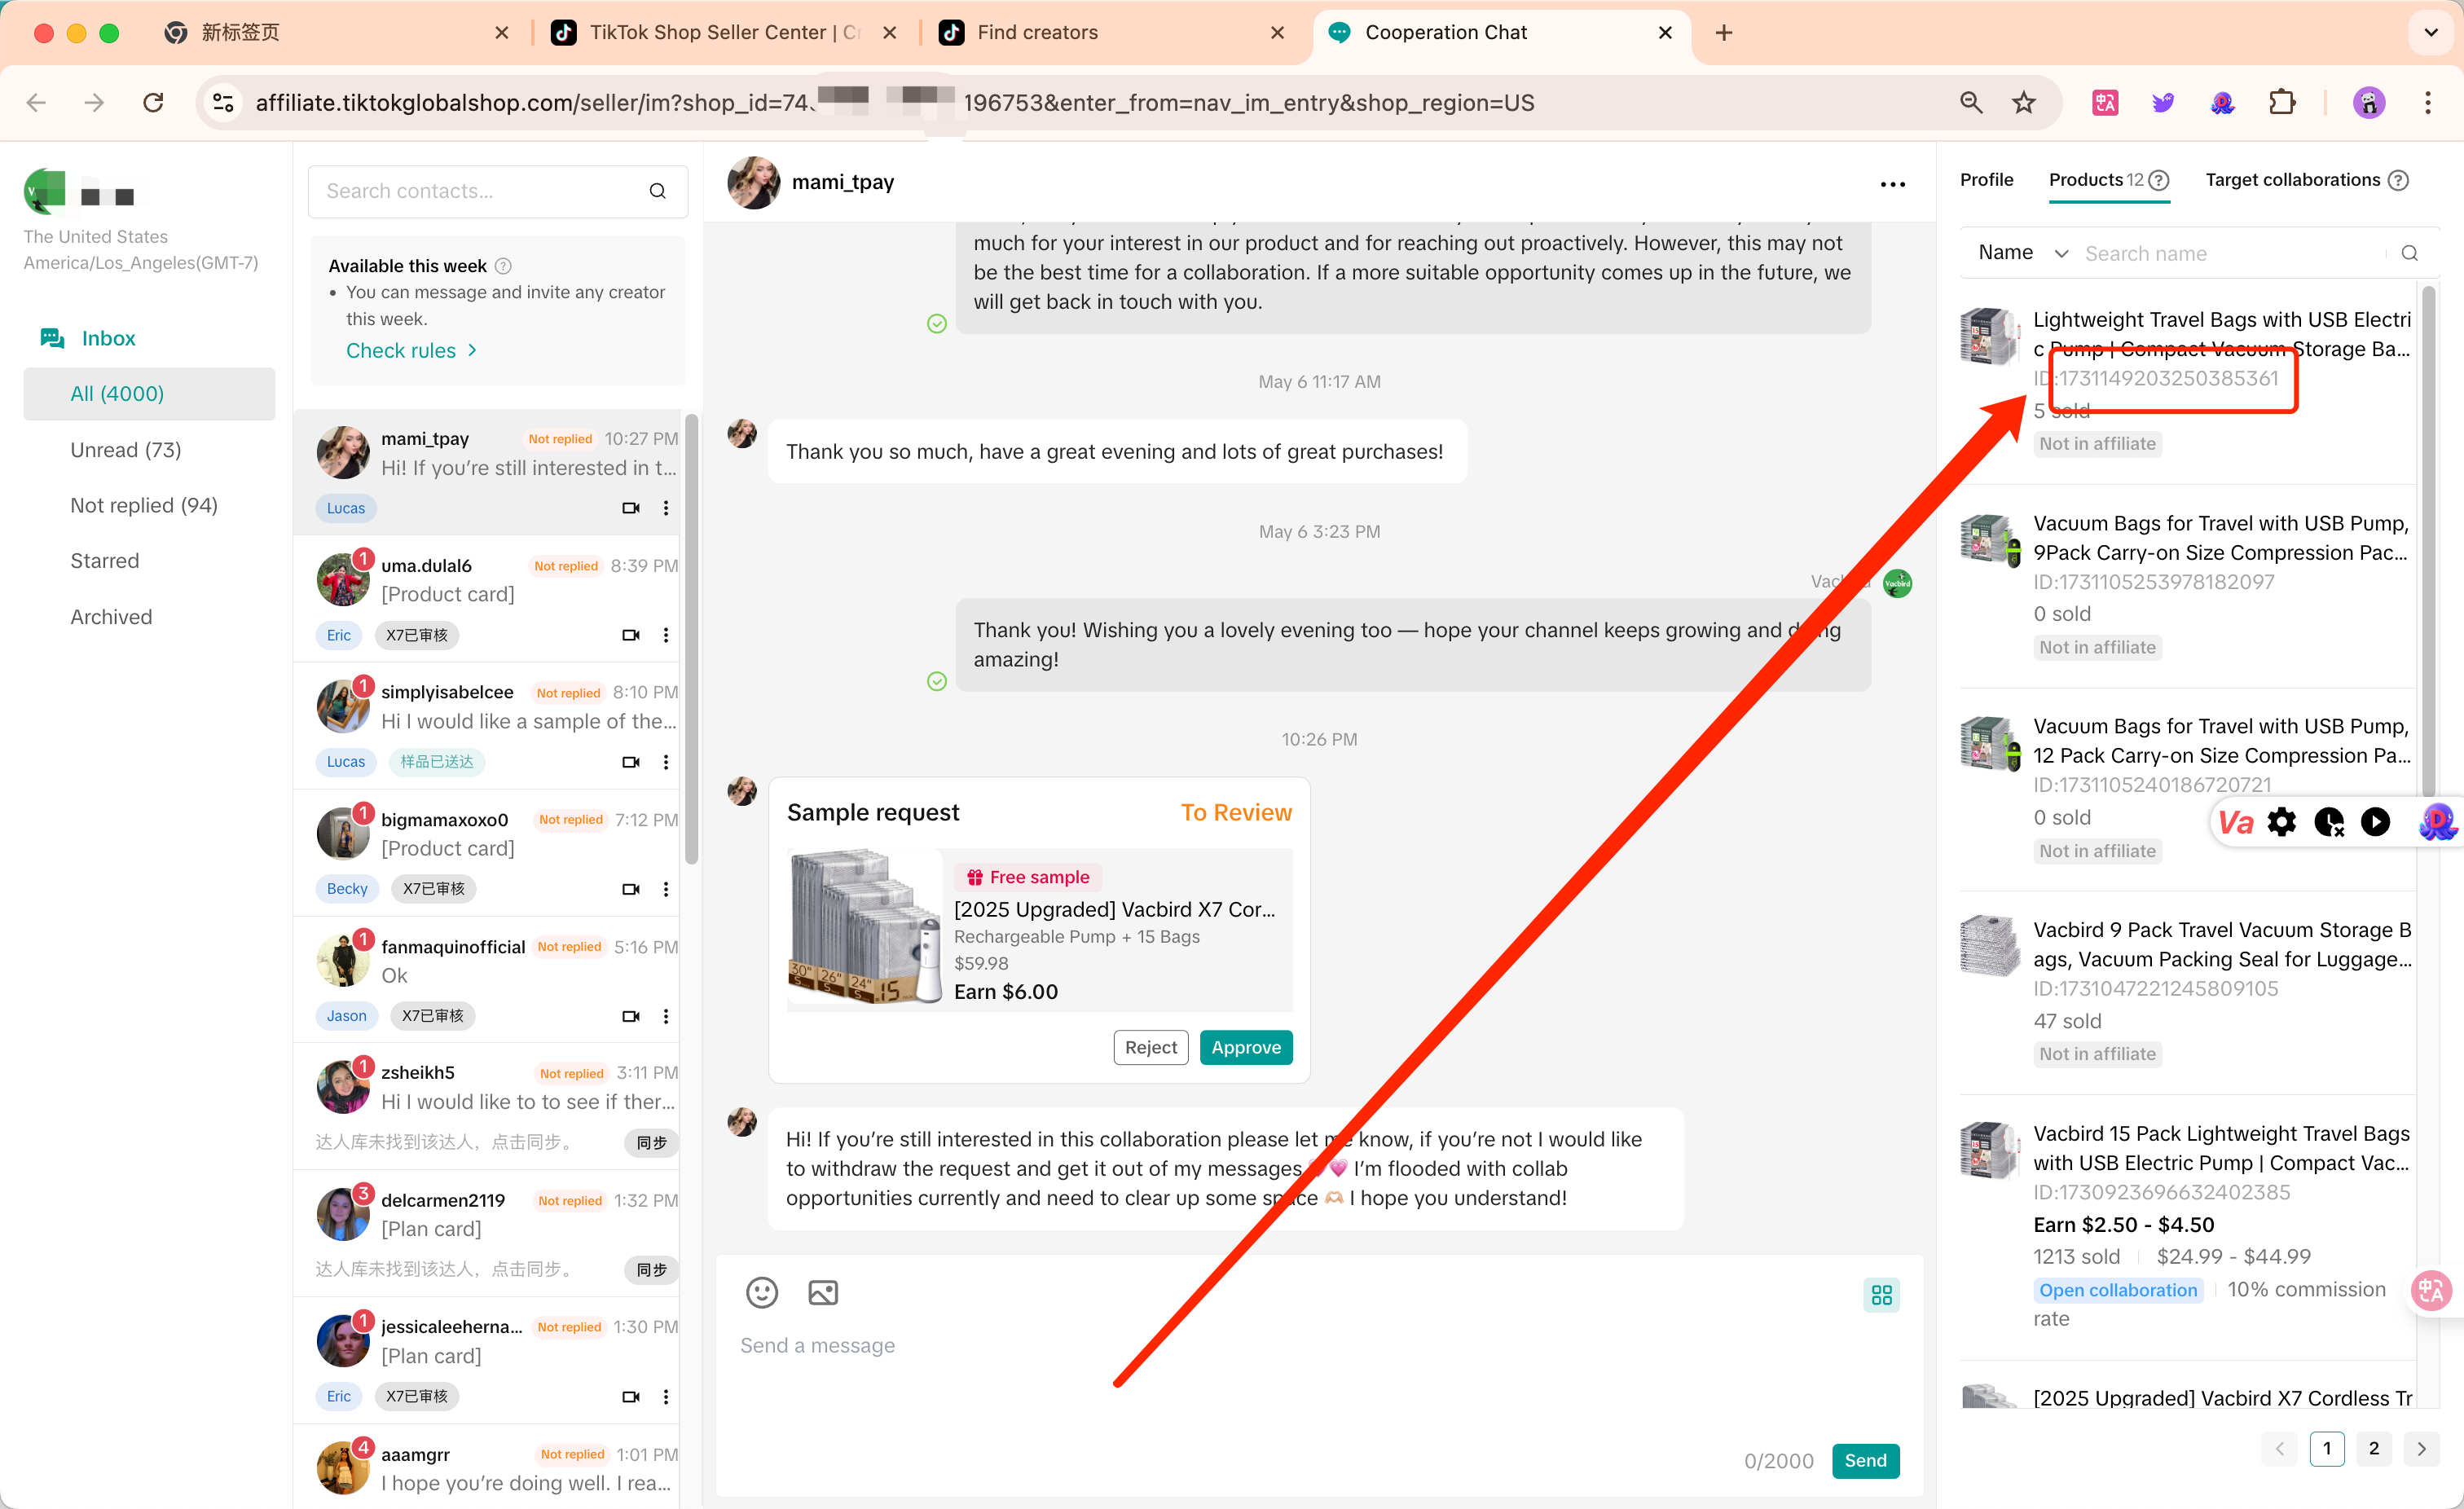
Task: Open more options on jessicaleeherna contact row
Action: point(666,1396)
